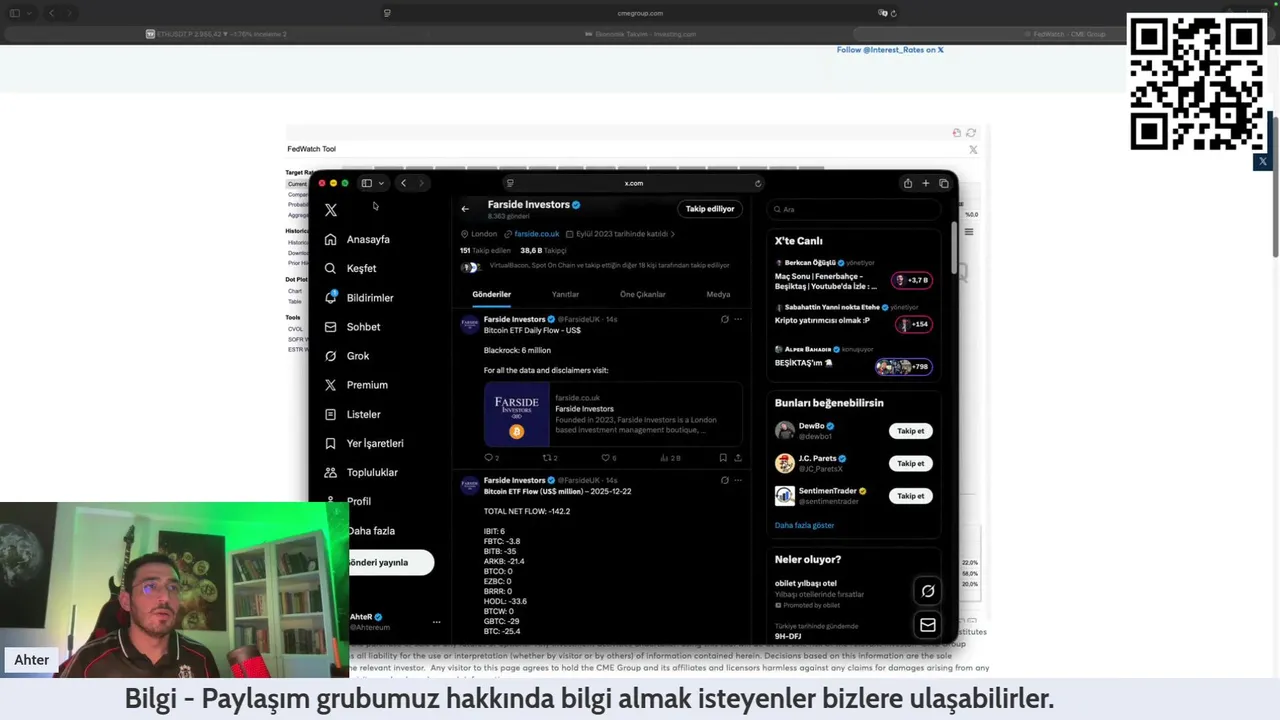Like the Bitcoin ETF Daily Flow post

[x=608, y=458]
